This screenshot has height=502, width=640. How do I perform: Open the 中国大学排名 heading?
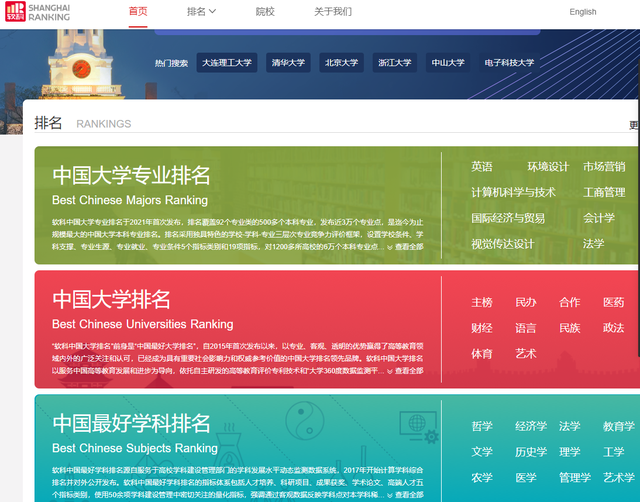click(111, 300)
